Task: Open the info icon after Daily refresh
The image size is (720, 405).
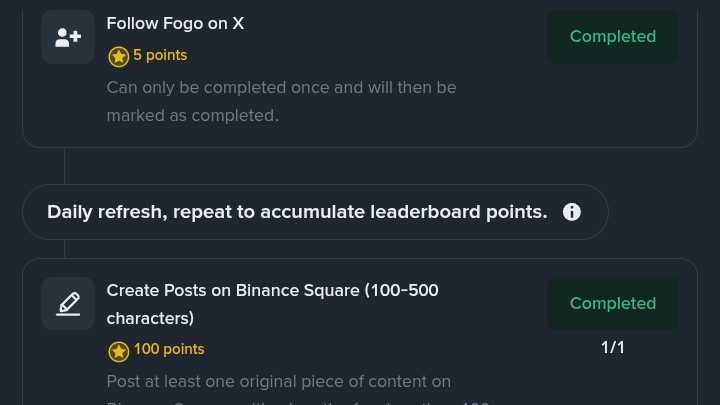Action: [572, 212]
